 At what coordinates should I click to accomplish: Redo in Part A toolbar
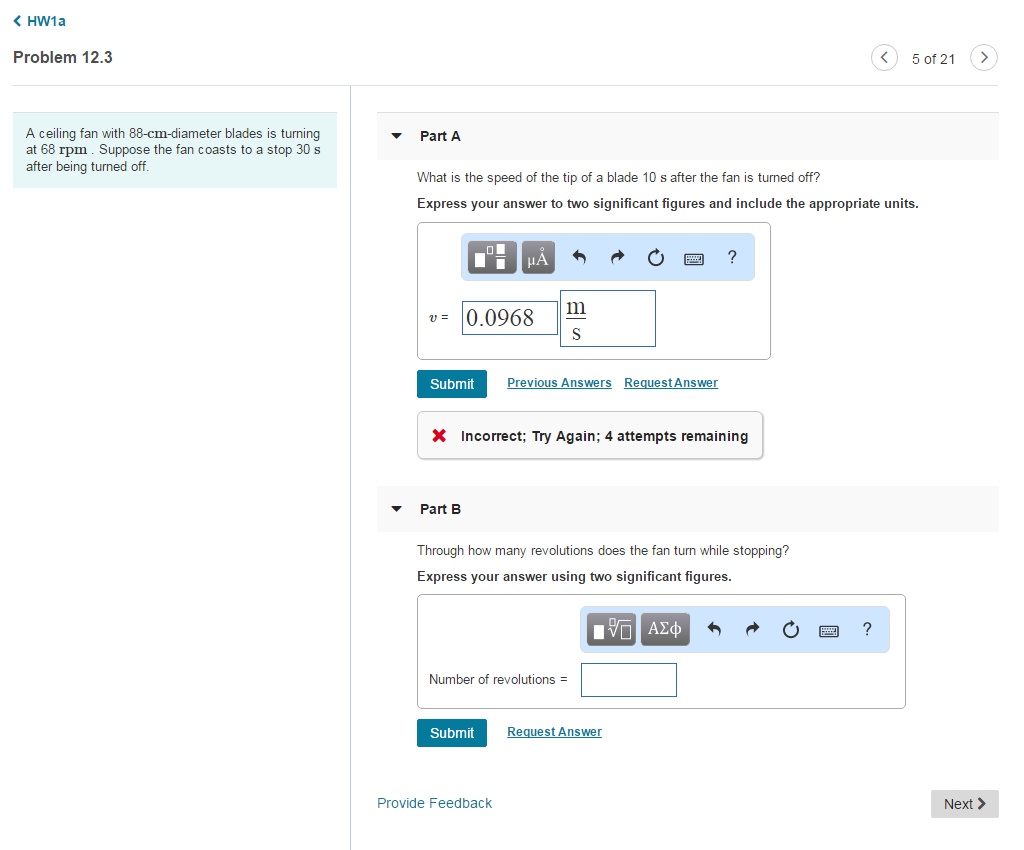click(617, 257)
